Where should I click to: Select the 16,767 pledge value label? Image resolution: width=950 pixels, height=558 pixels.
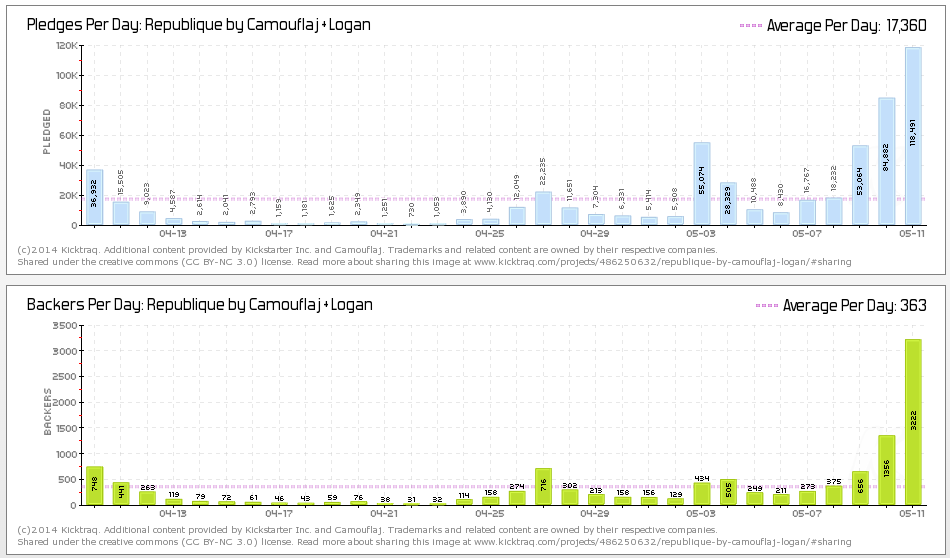807,182
